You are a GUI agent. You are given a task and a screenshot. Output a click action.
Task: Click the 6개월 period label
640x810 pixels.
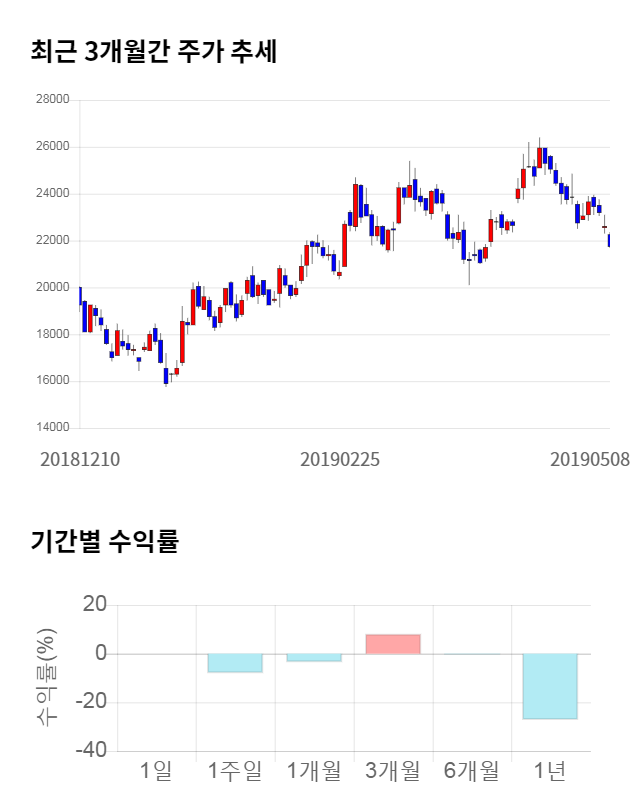pyautogui.click(x=471, y=771)
